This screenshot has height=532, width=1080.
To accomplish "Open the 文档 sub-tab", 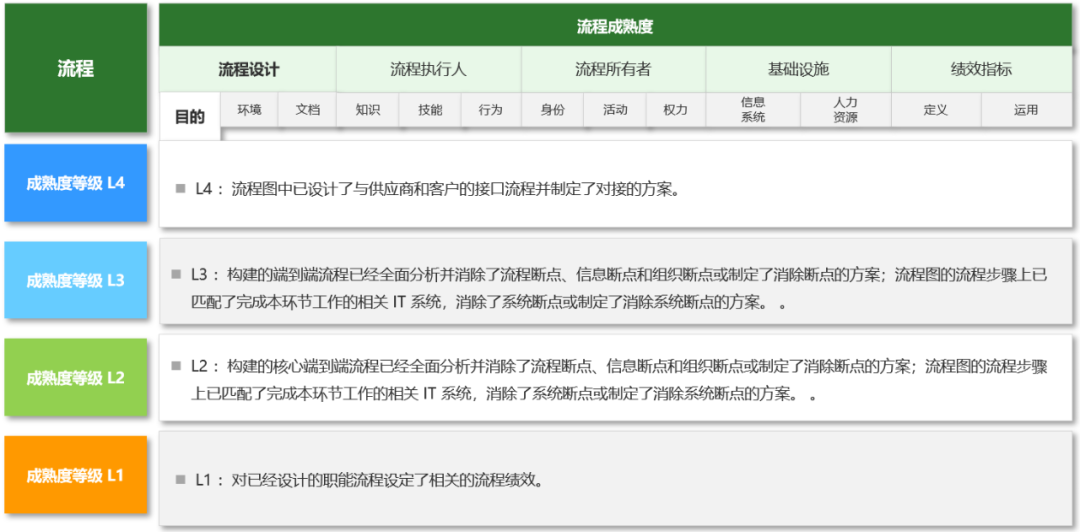I will point(307,110).
